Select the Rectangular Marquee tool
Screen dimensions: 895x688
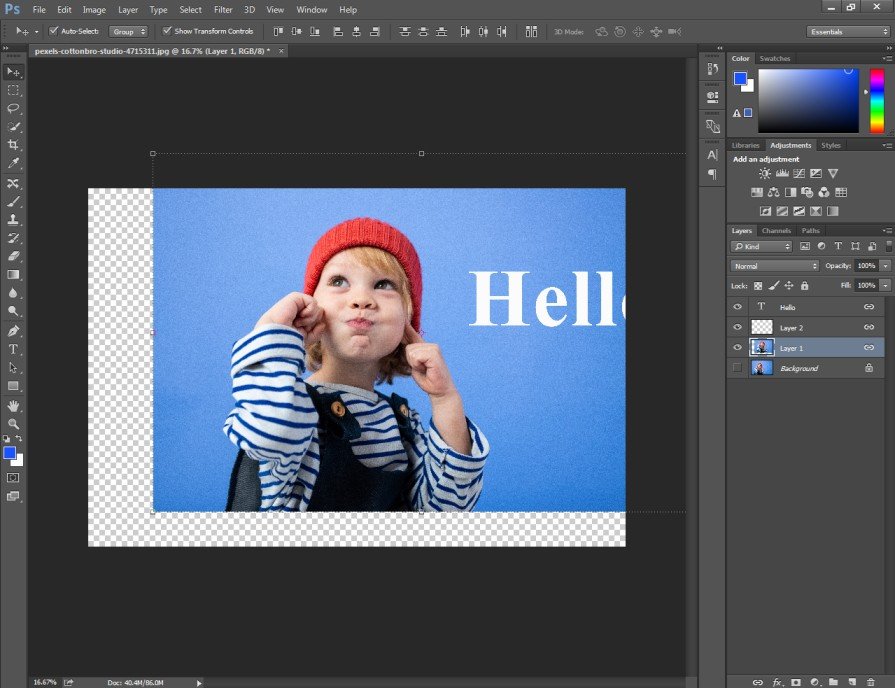(x=13, y=90)
